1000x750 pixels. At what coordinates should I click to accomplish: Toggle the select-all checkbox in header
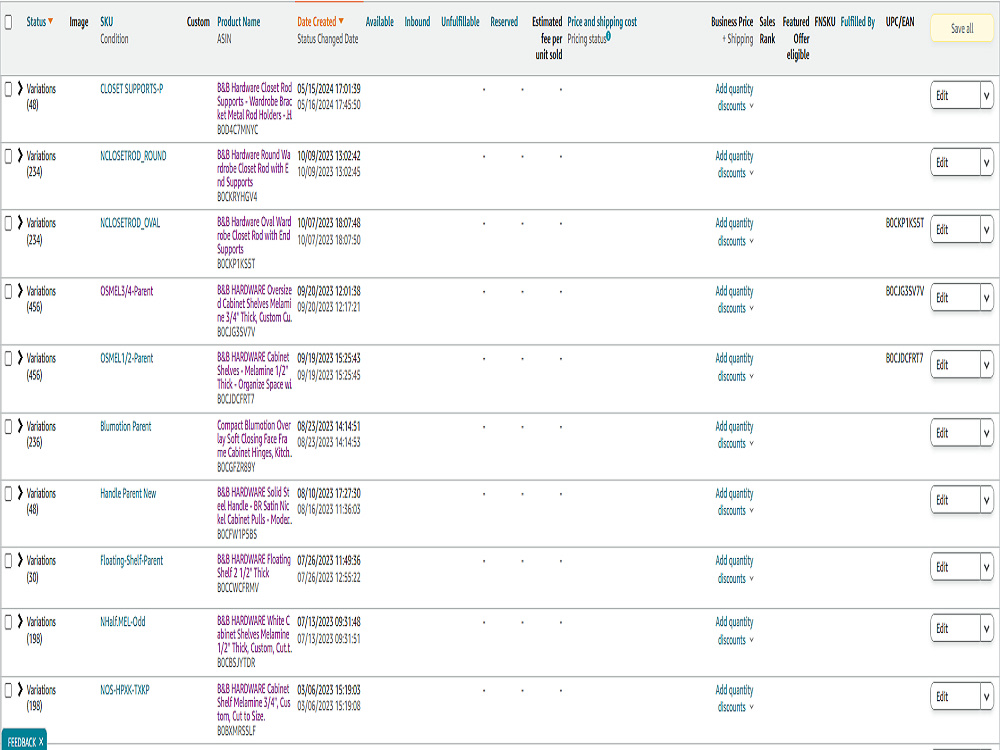8,22
